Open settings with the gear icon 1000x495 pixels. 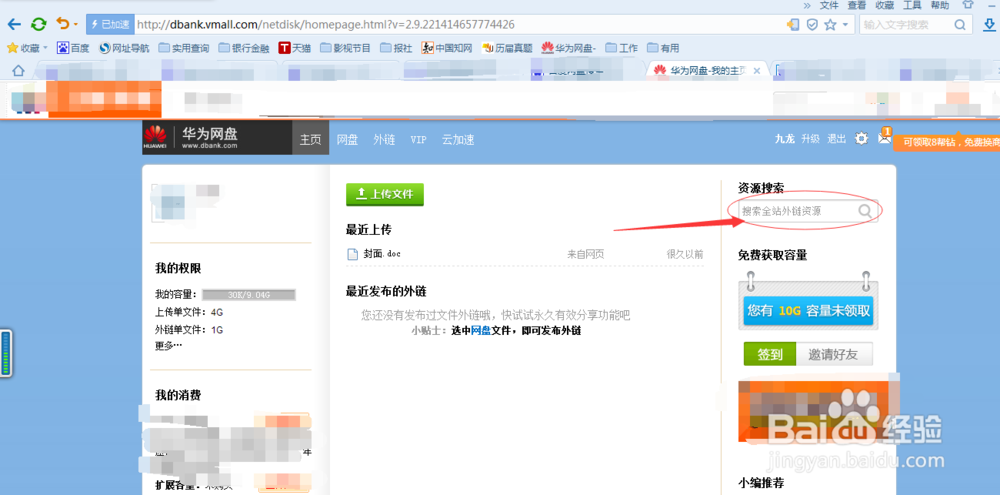(862, 138)
